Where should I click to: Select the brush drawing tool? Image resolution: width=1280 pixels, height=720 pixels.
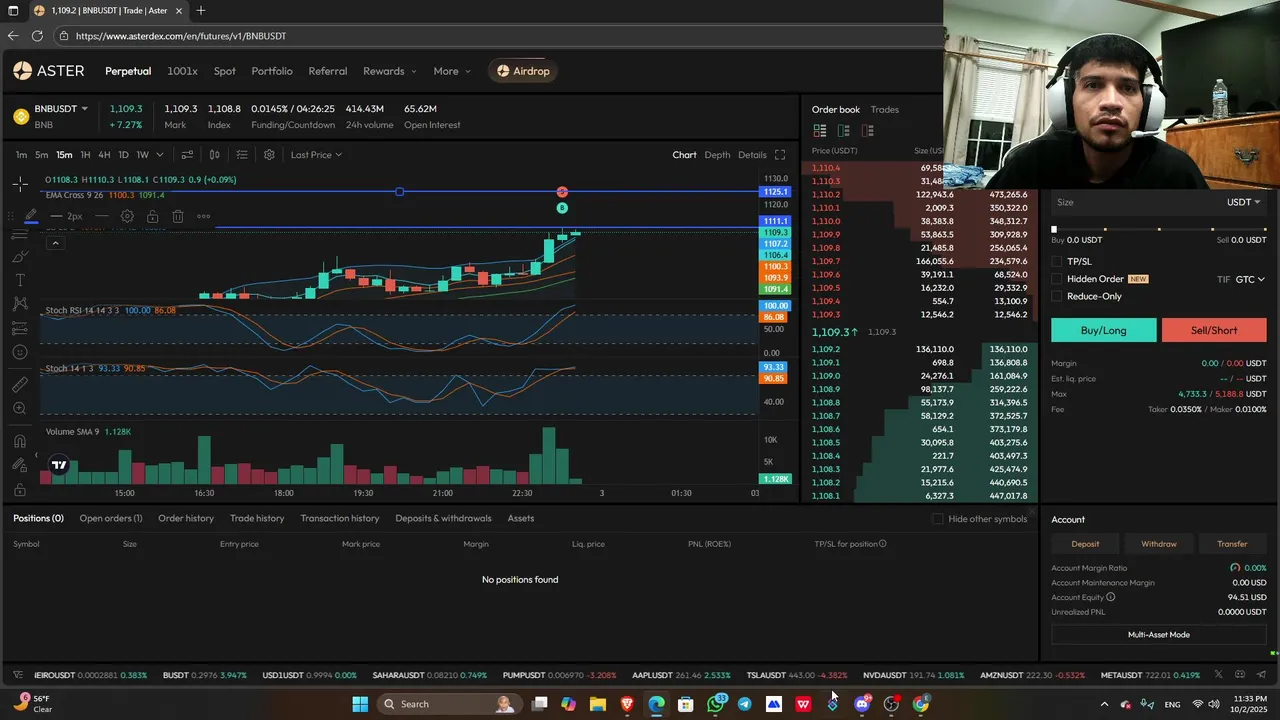pyautogui.click(x=20, y=257)
